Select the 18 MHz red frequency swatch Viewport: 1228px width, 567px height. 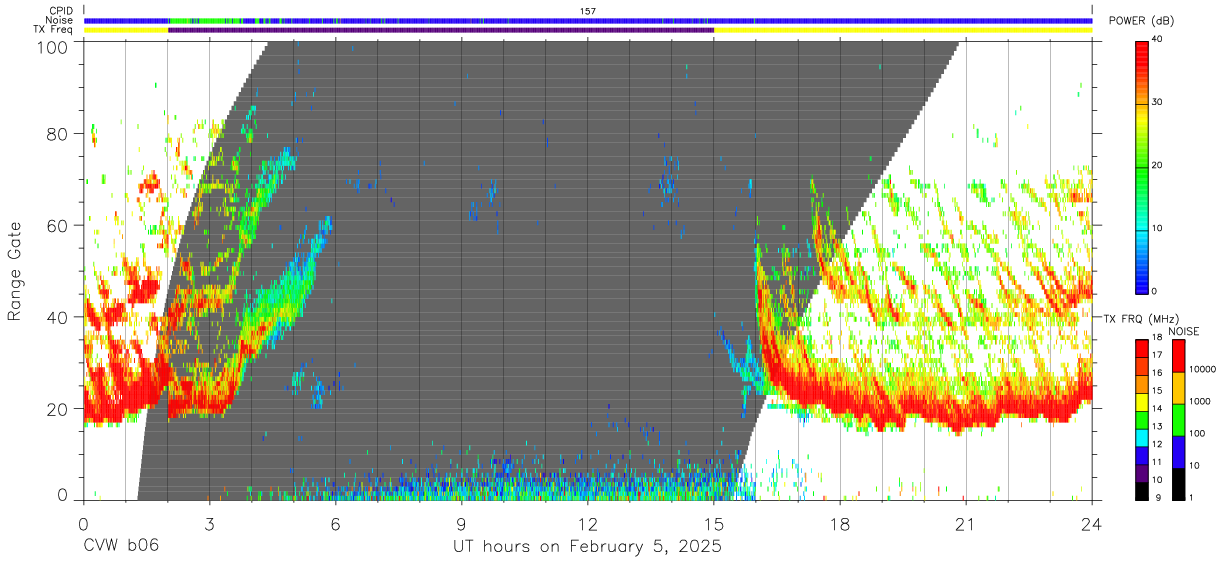[1141, 348]
